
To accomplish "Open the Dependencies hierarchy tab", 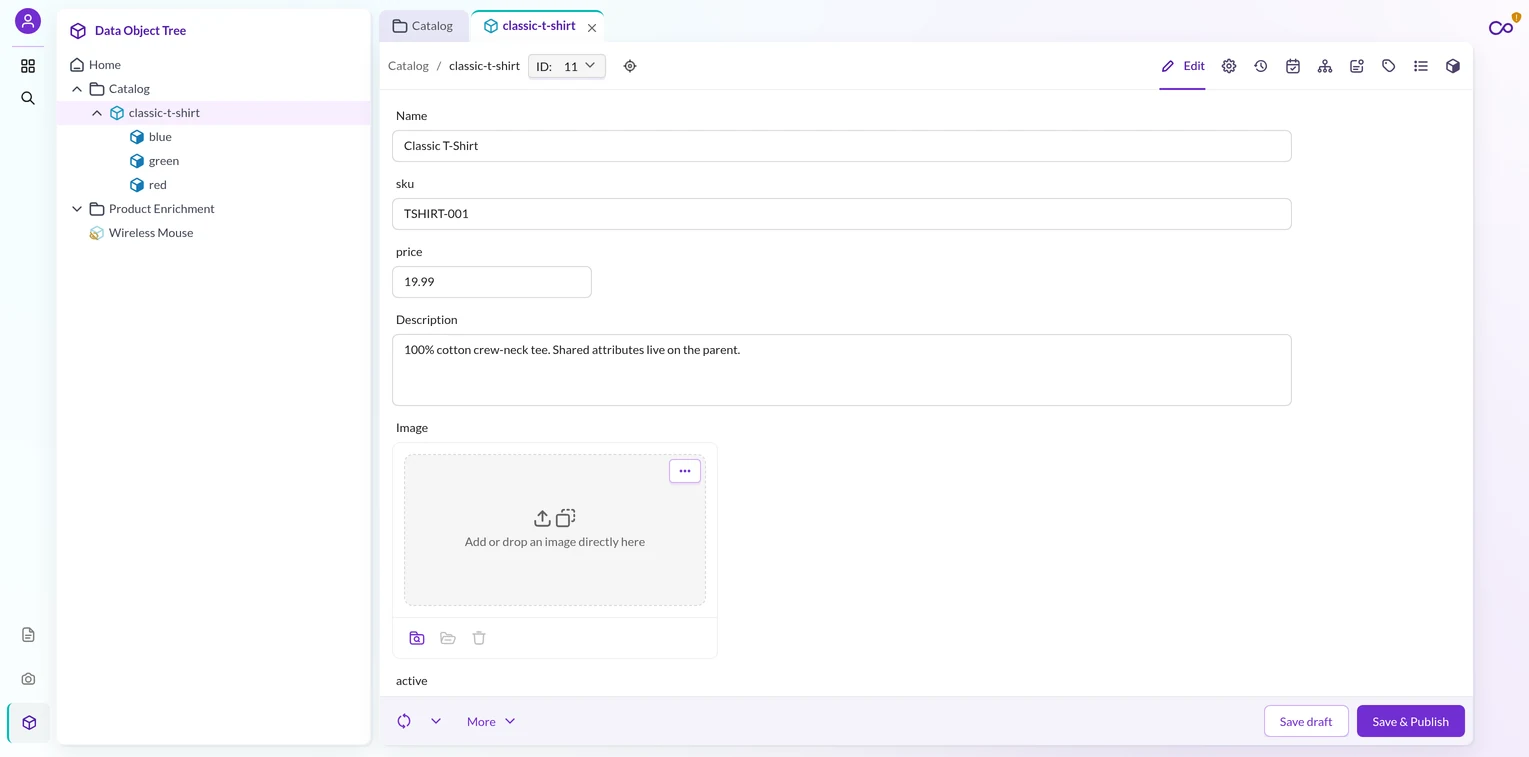I will coord(1325,66).
